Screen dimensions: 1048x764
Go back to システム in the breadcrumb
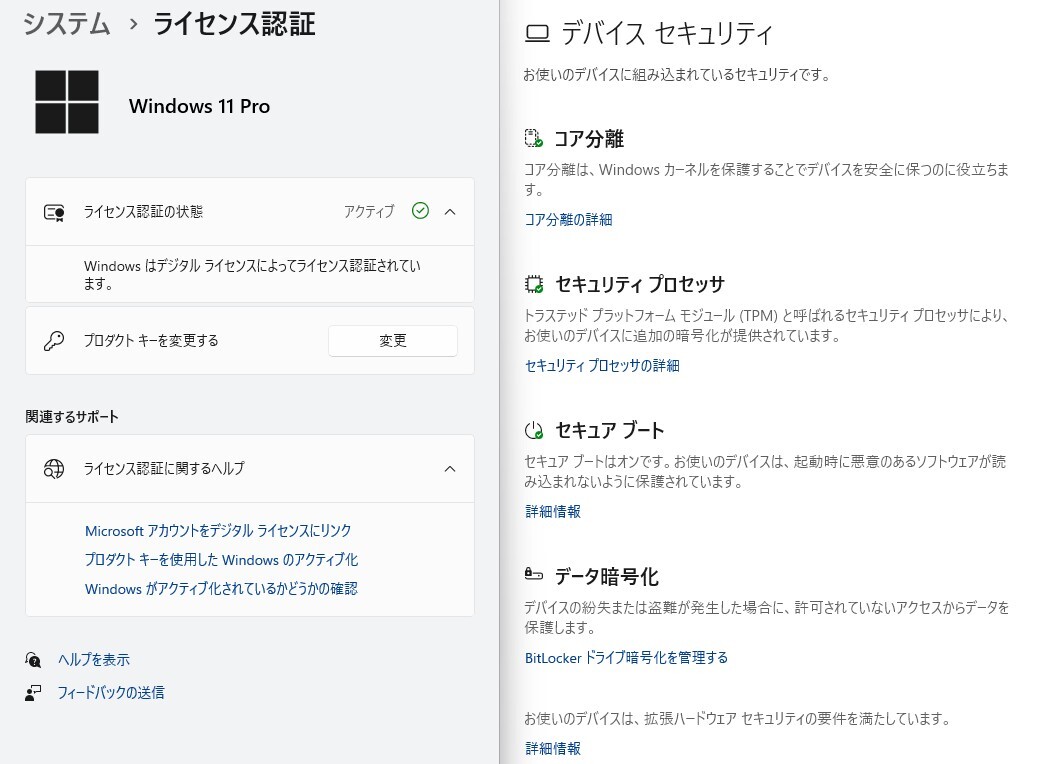[x=66, y=24]
